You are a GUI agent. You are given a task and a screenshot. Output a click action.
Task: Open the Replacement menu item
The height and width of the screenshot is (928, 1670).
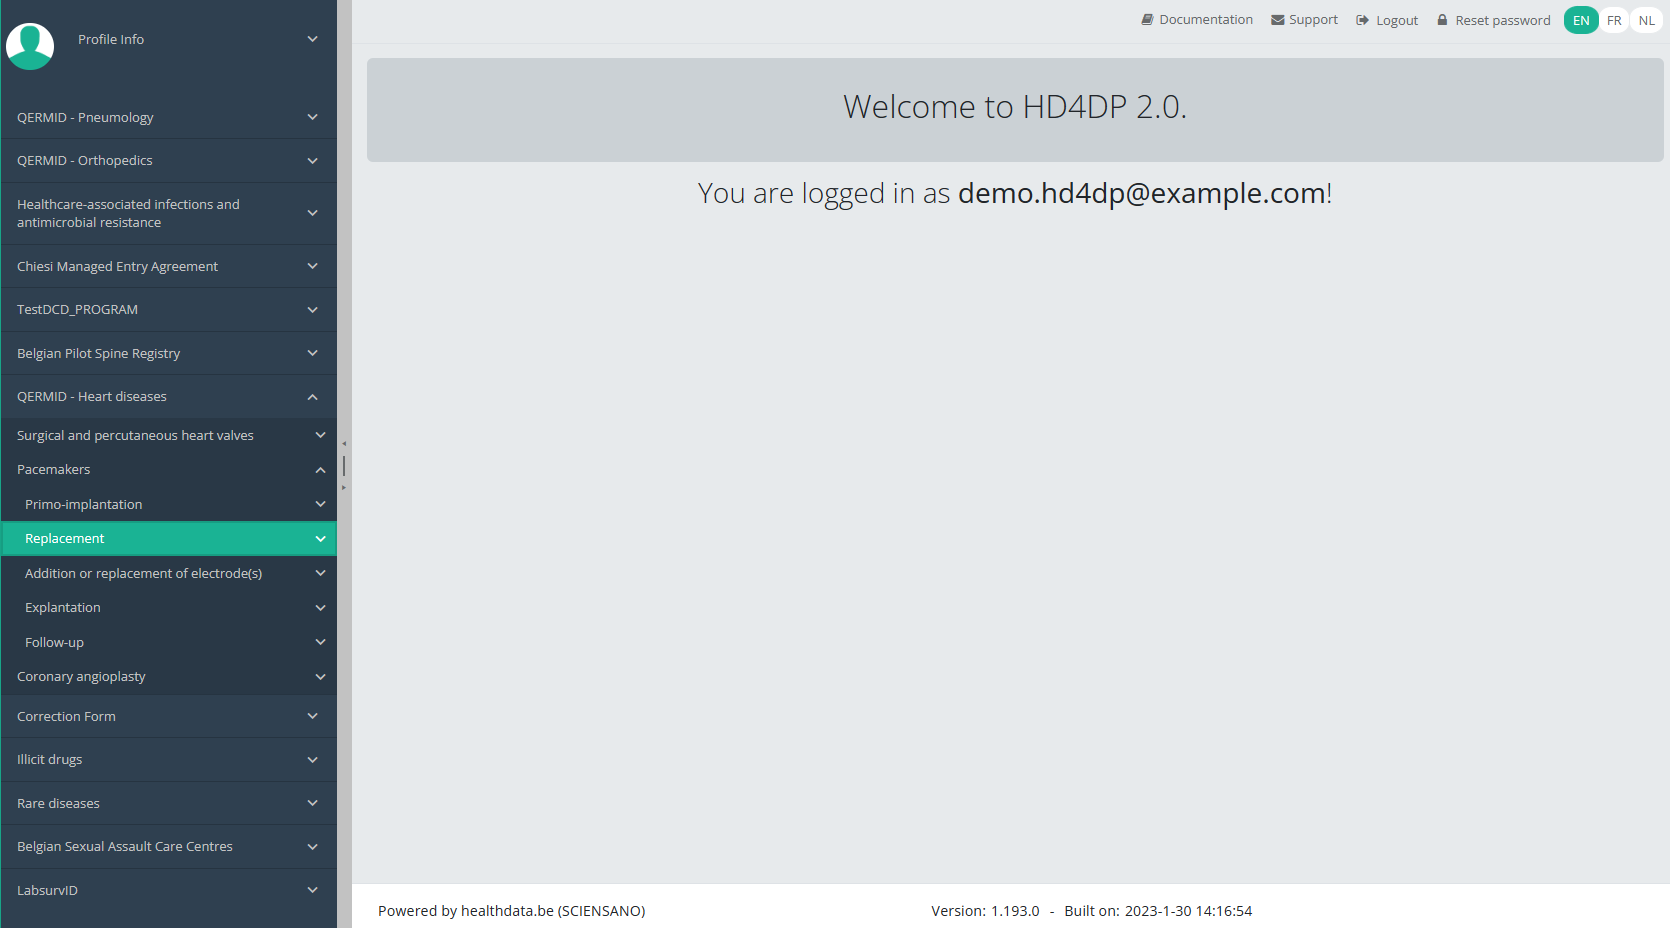(65, 539)
